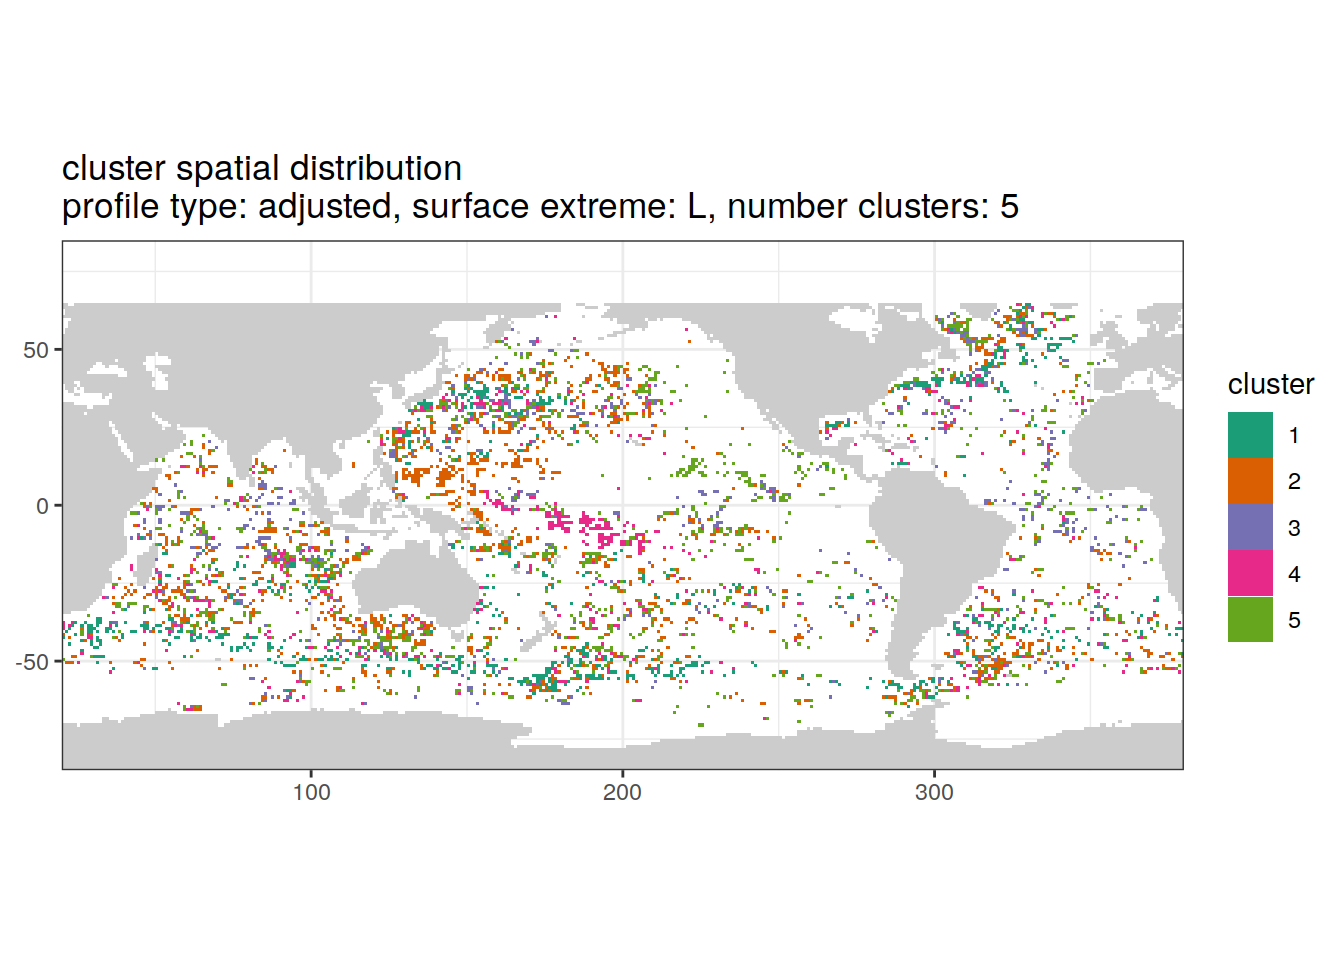
Task: Click the x-axis tick label '200'
Action: (x=622, y=792)
